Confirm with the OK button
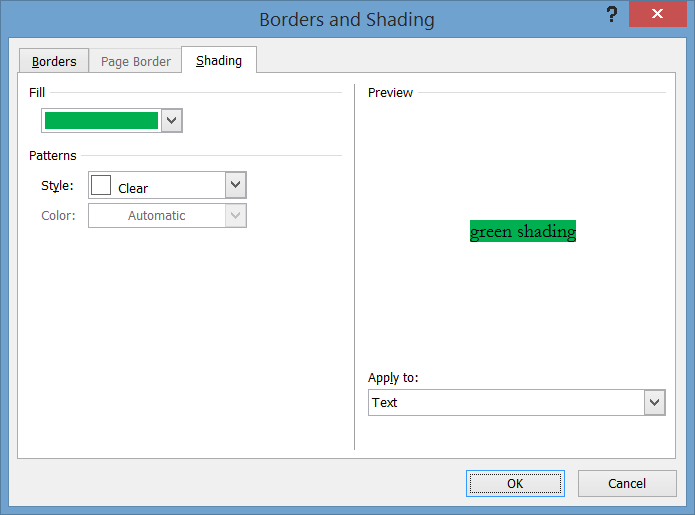 (515, 483)
